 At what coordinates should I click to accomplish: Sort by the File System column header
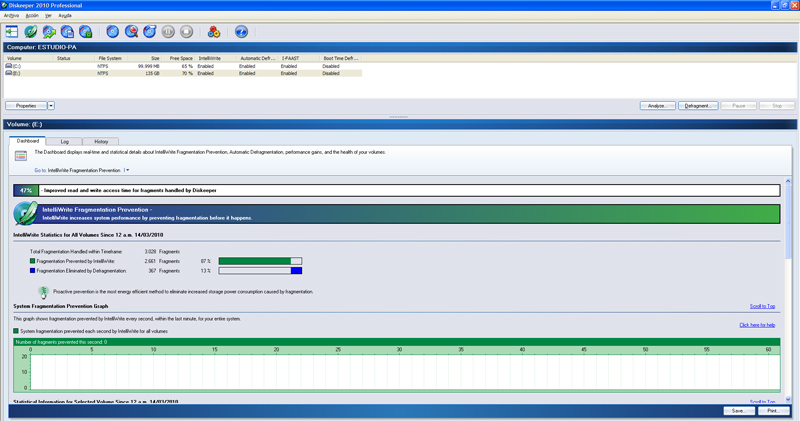point(110,58)
